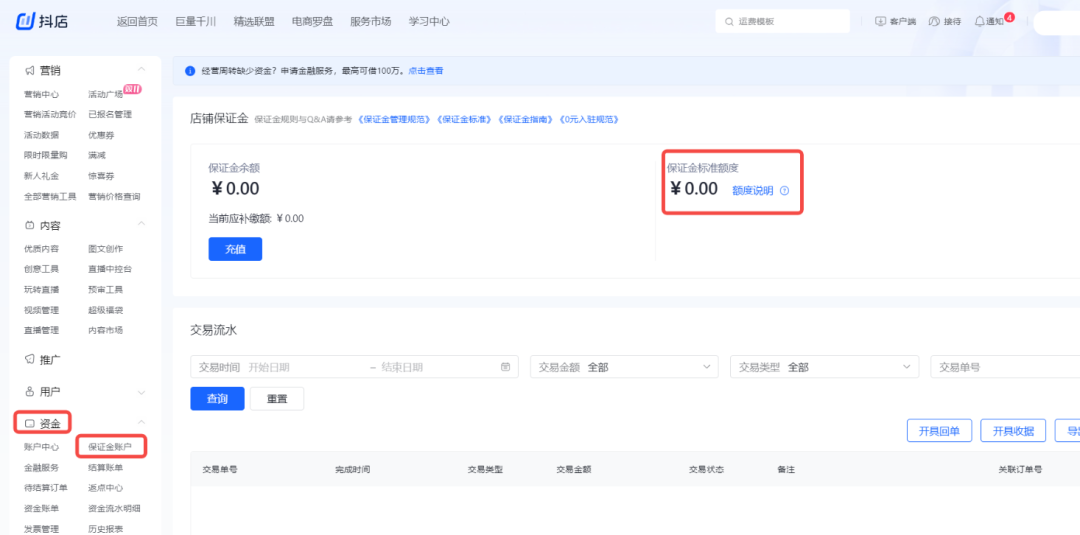
Task: Open the calendar icon in 交易时间
Action: [505, 367]
